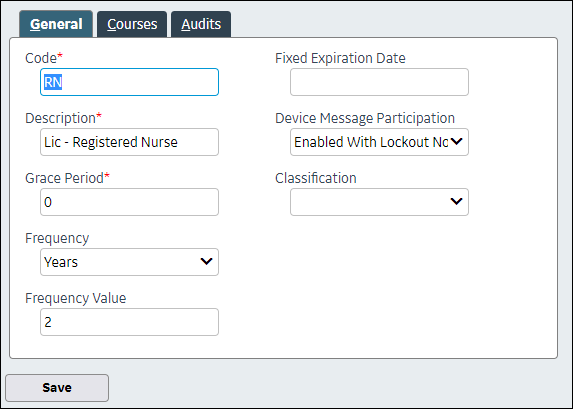
Task: Open the Audits tab
Action: [x=201, y=24]
